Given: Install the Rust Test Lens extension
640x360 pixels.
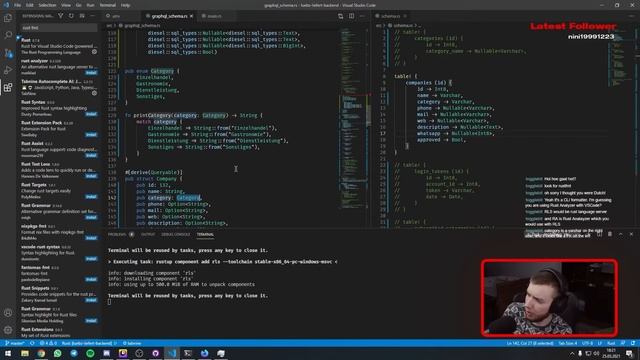Looking at the screenshot, I should [x=91, y=176].
